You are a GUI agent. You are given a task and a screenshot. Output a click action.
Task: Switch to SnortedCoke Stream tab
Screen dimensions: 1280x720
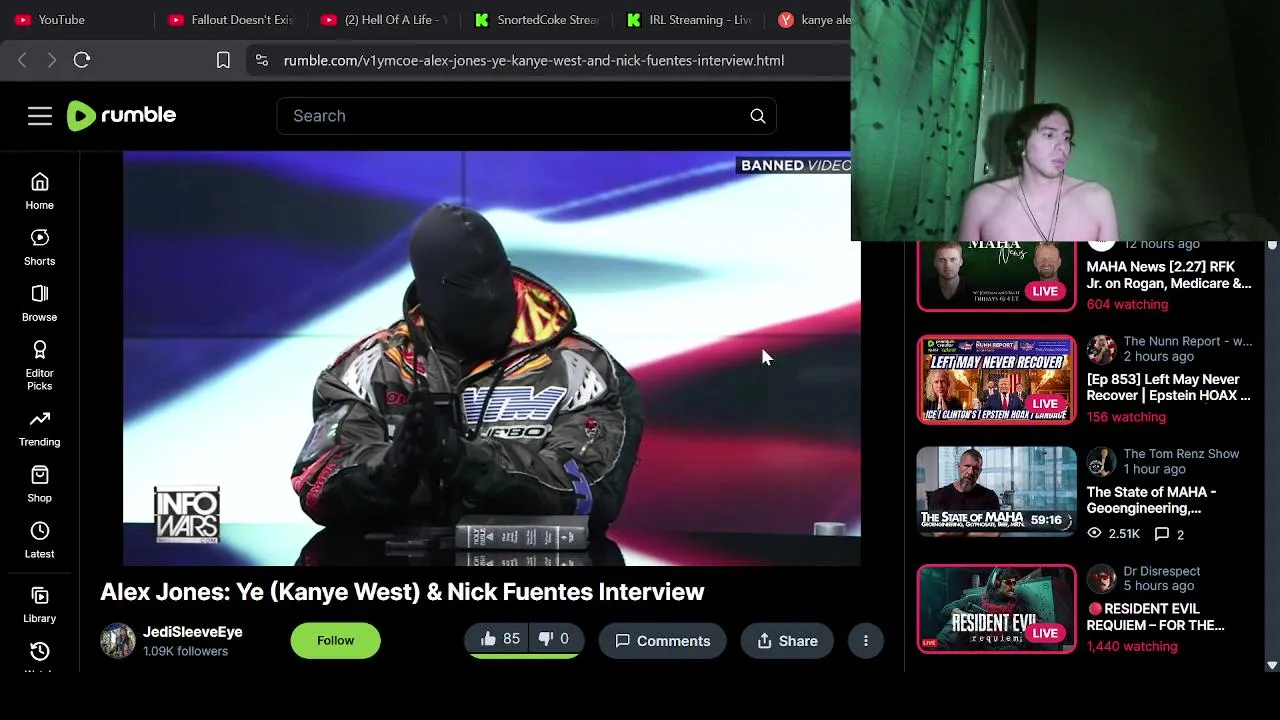tap(536, 19)
